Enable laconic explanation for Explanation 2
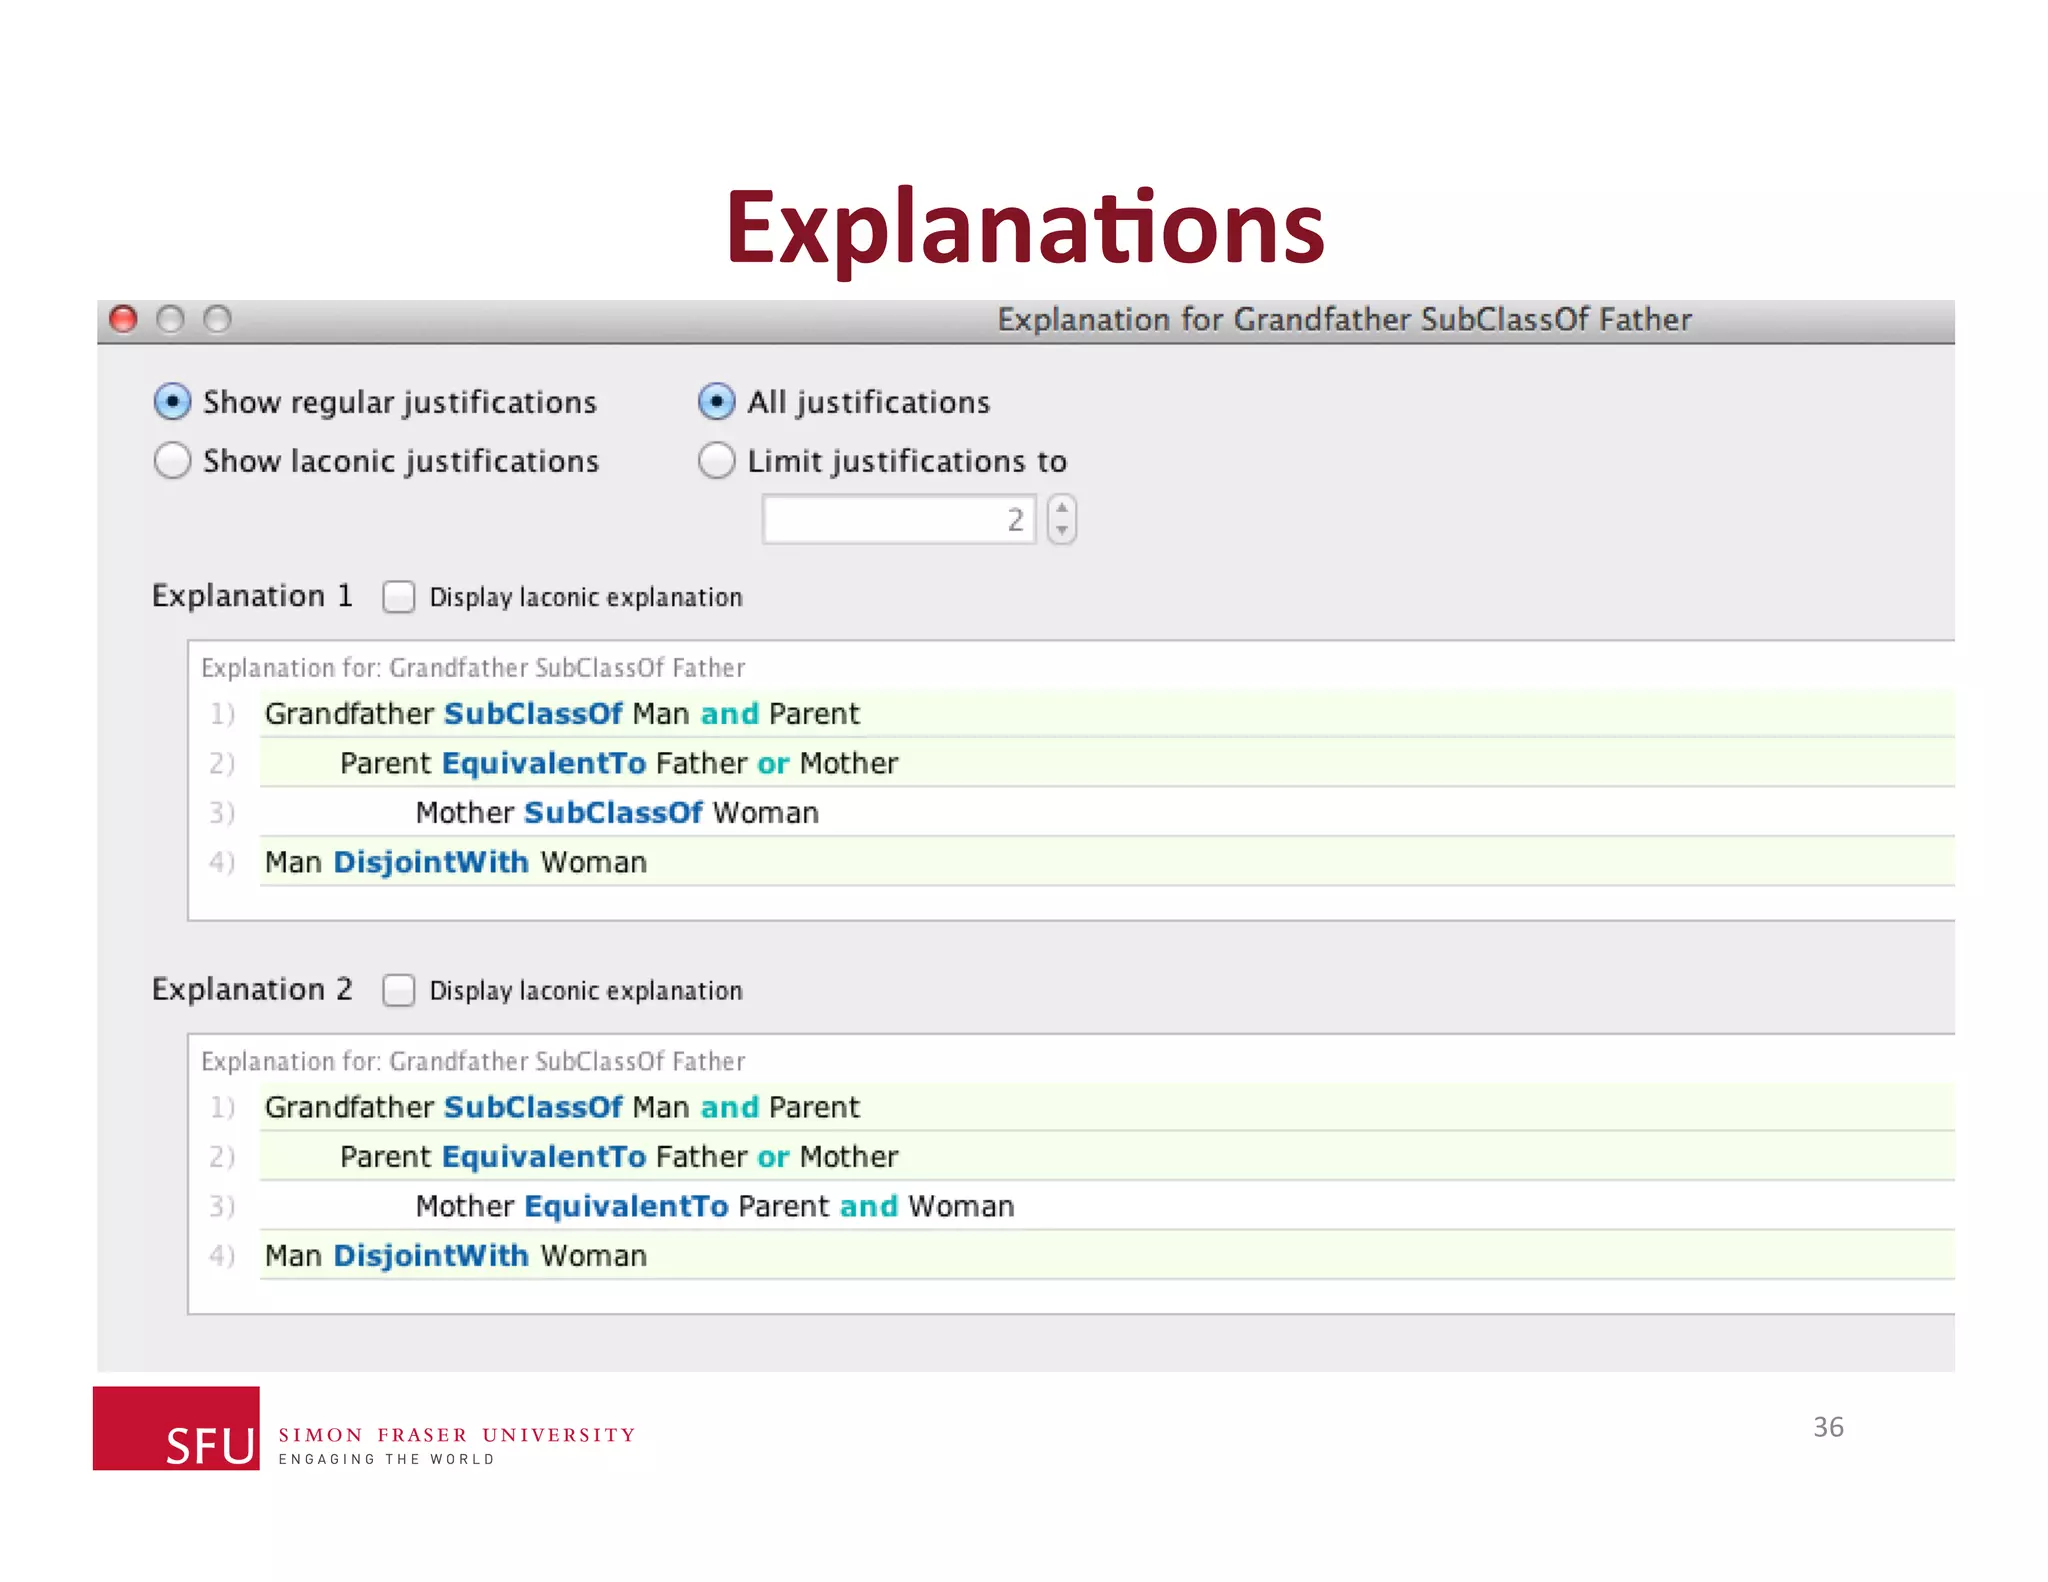The width and height of the screenshot is (2048, 1582). tap(399, 990)
